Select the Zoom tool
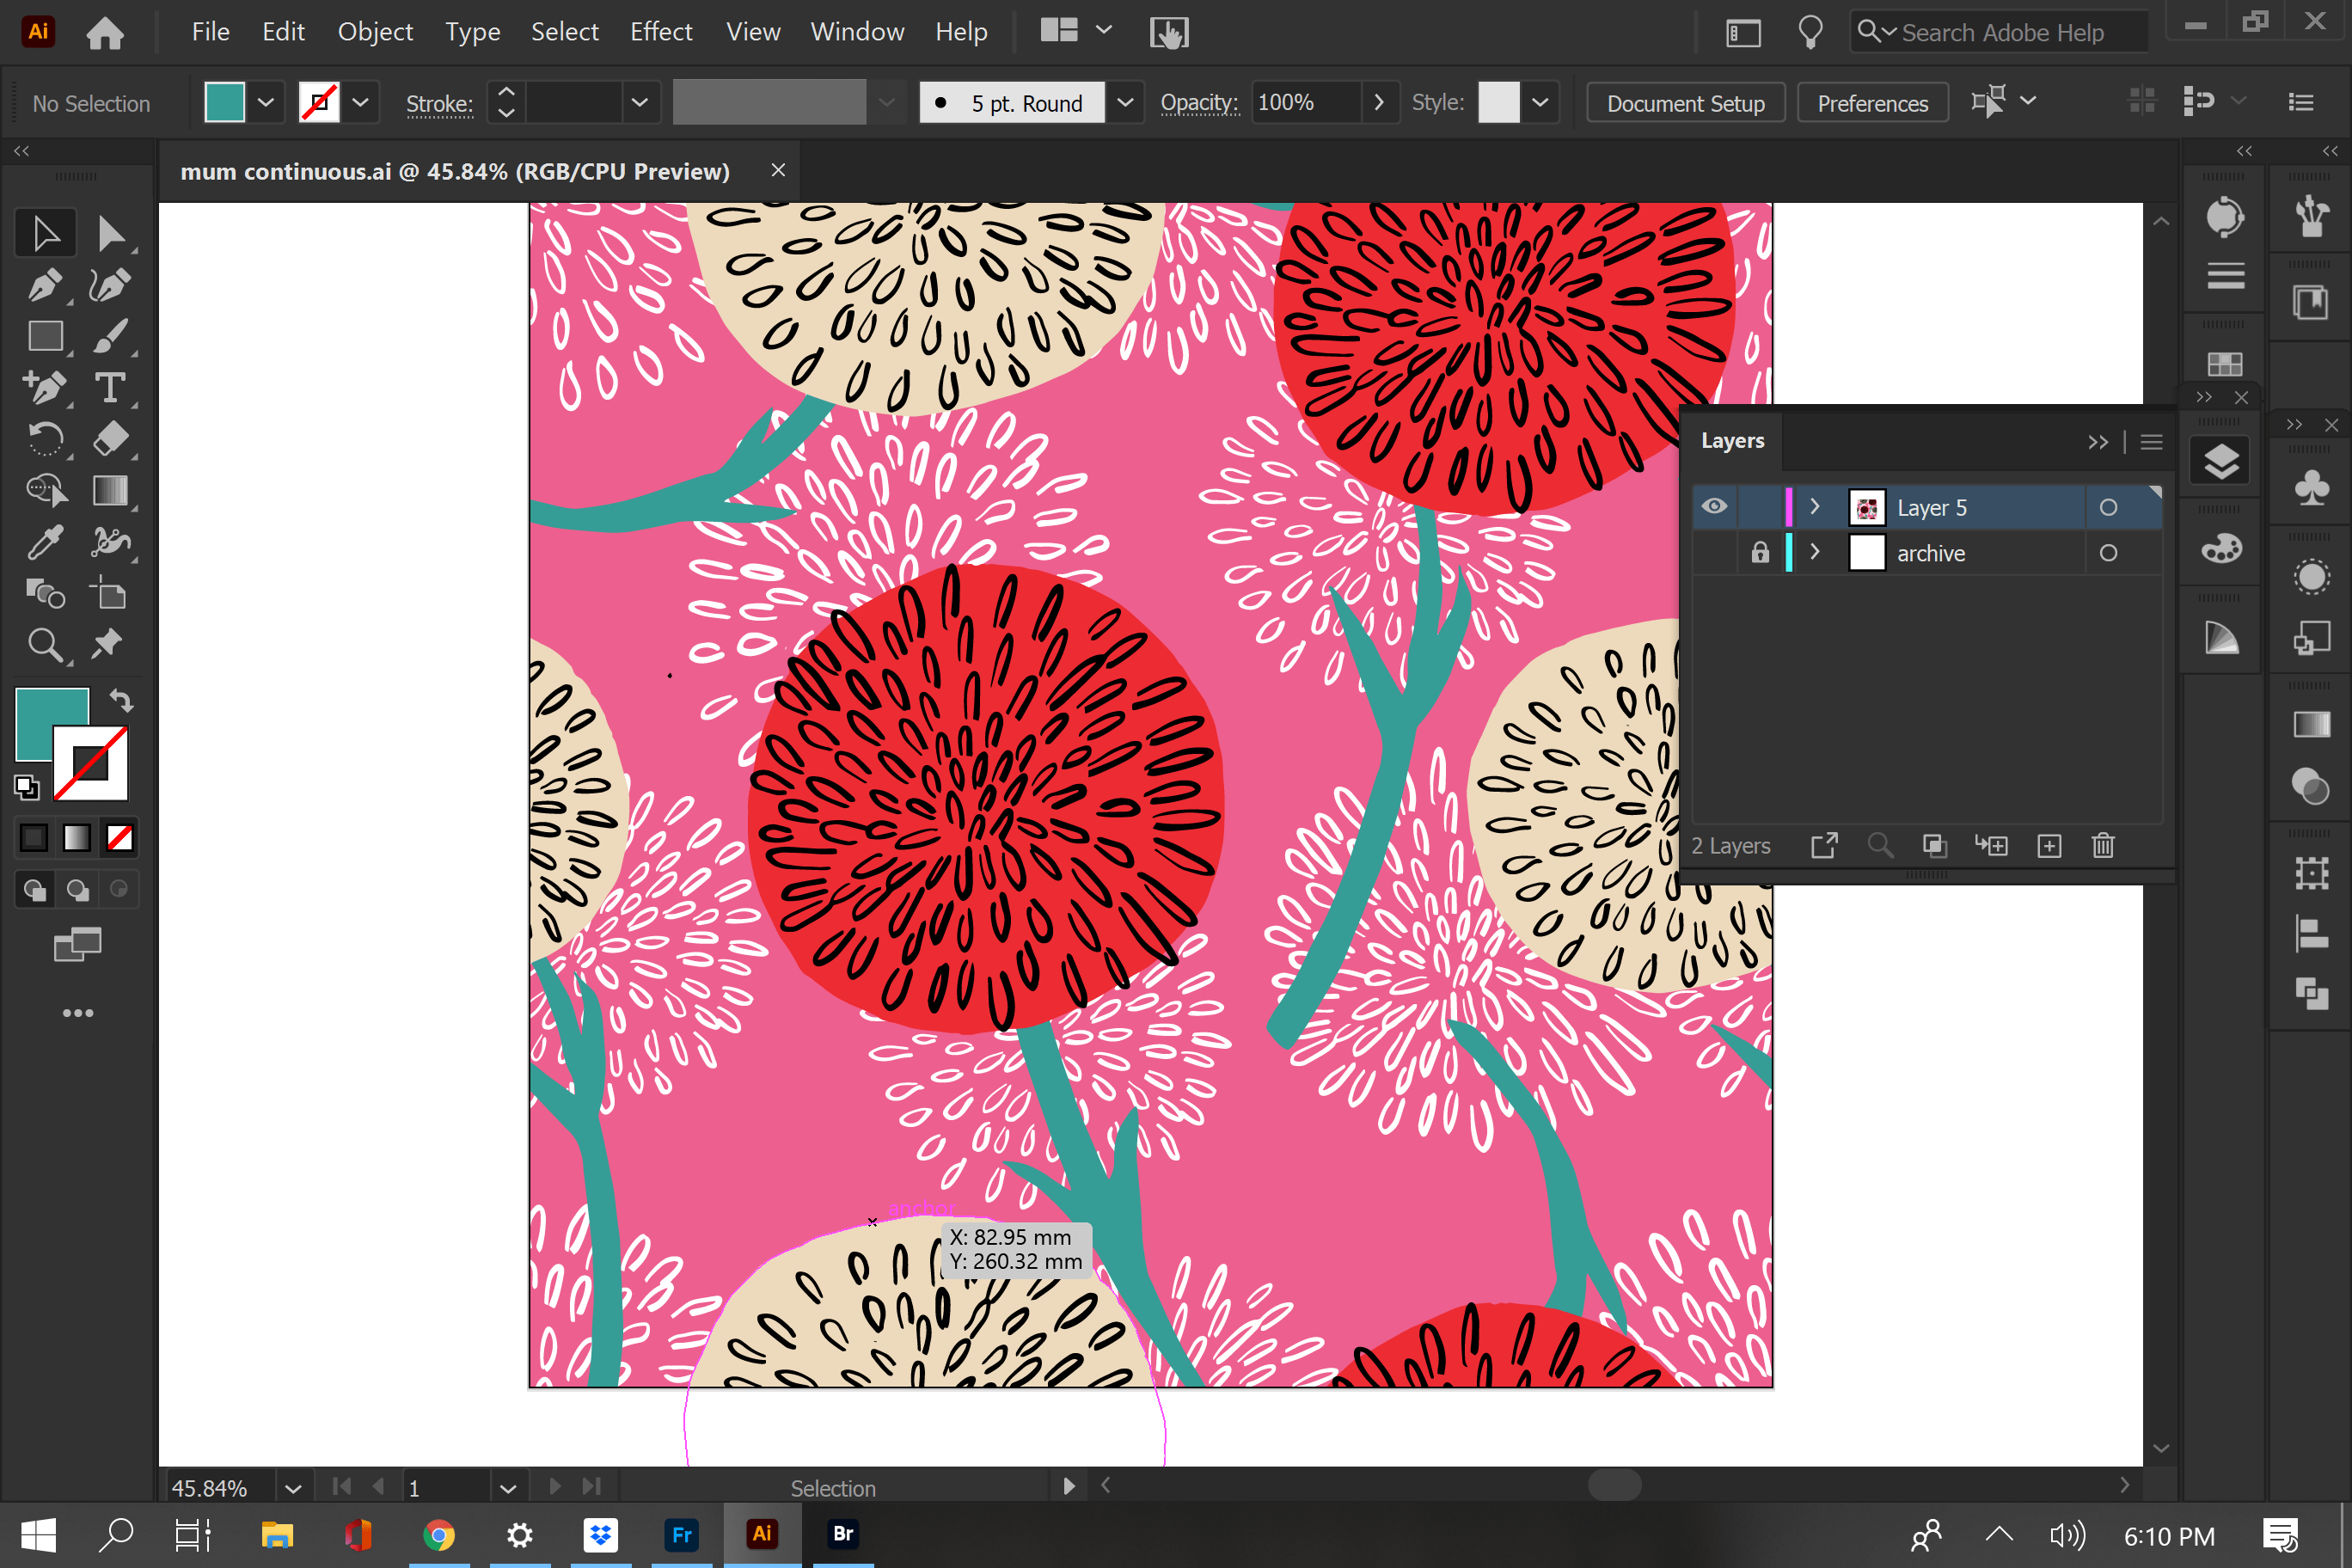 45,645
